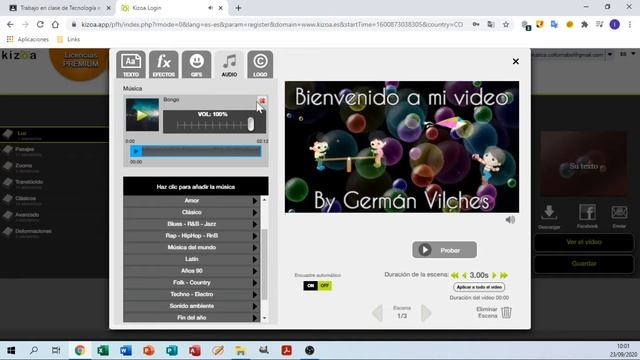640x360 pixels.
Task: Open Windows Start menu
Action: point(11,350)
